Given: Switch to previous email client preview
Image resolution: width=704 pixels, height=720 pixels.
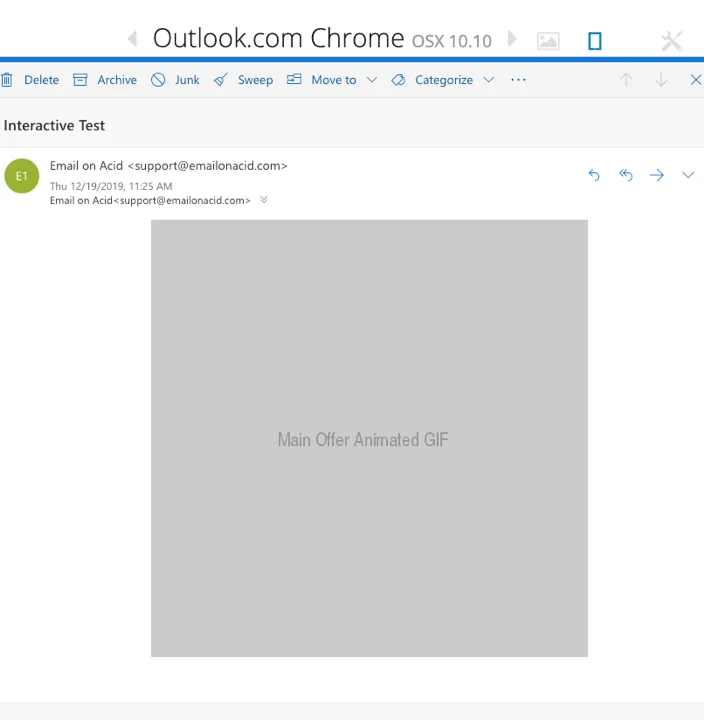Looking at the screenshot, I should coord(132,39).
